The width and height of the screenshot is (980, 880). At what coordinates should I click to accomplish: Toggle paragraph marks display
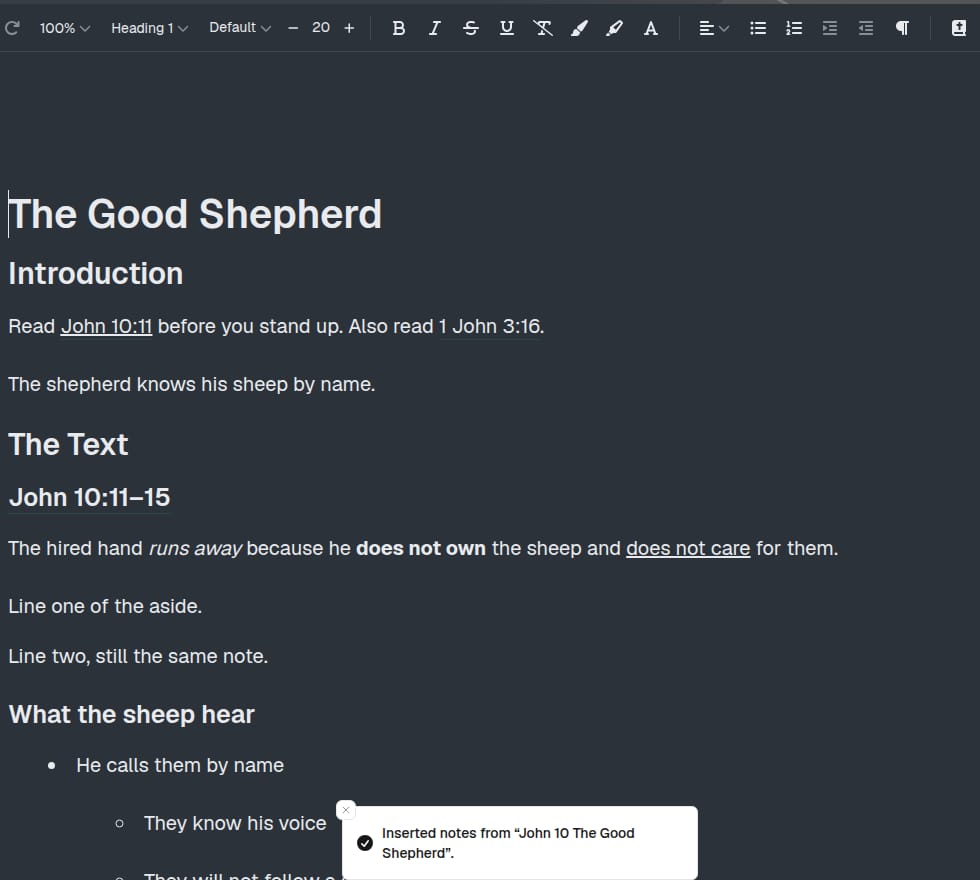(902, 28)
